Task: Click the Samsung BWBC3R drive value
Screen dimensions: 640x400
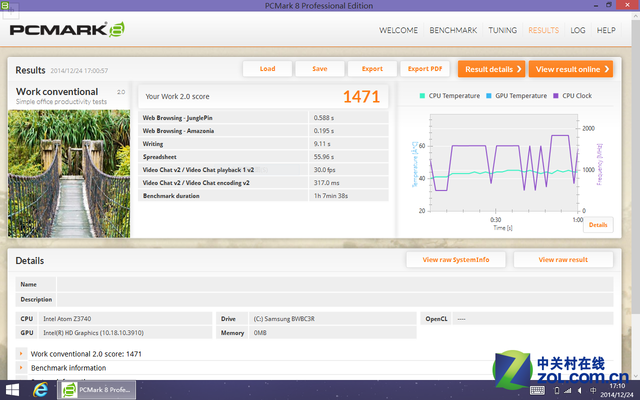Action: click(x=284, y=319)
